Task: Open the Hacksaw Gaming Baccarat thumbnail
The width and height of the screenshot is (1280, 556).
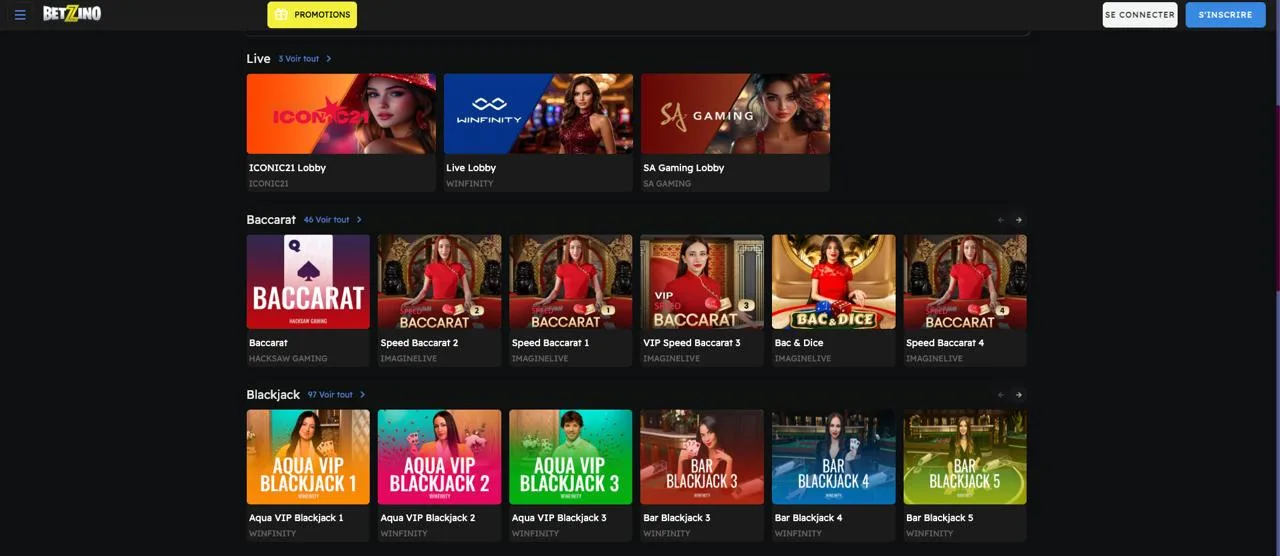Action: pyautogui.click(x=308, y=282)
